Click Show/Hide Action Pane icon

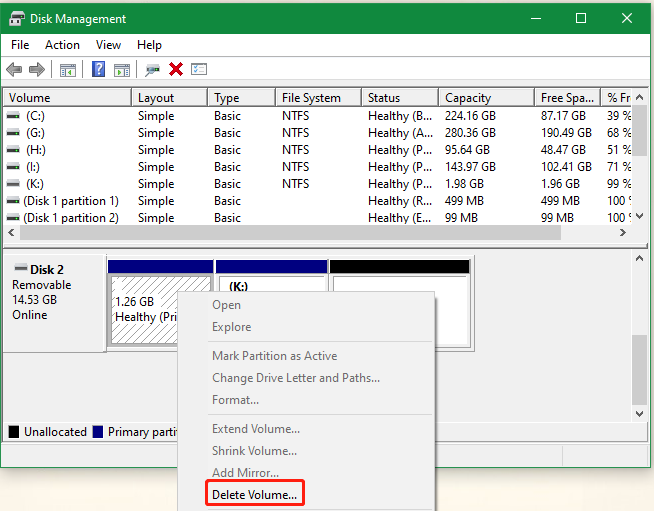click(122, 70)
